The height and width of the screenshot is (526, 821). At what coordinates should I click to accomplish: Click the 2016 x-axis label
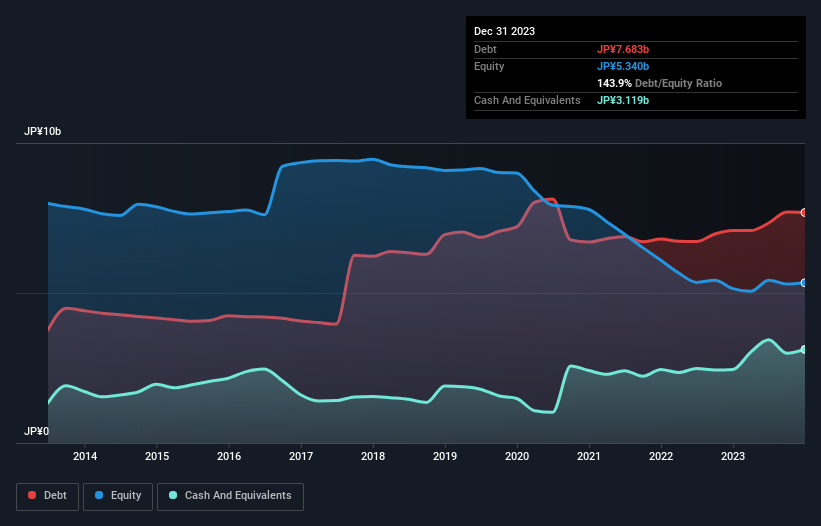tap(229, 456)
